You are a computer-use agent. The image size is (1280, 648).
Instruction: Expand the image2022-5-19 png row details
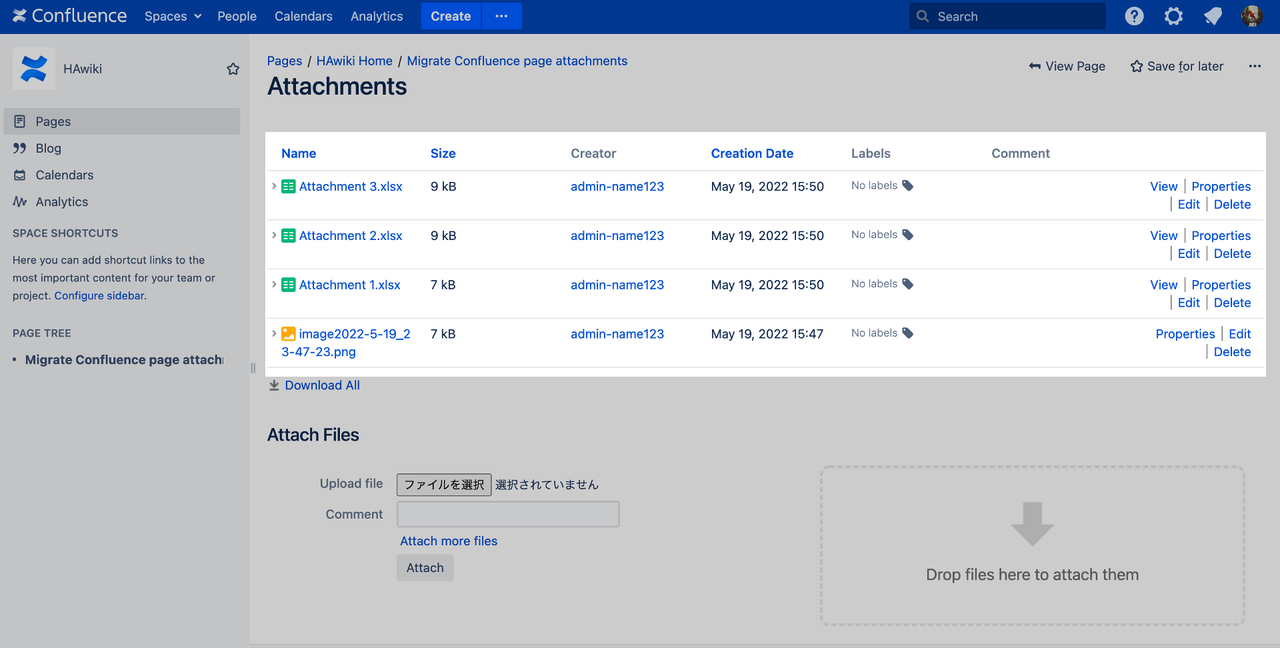274,333
